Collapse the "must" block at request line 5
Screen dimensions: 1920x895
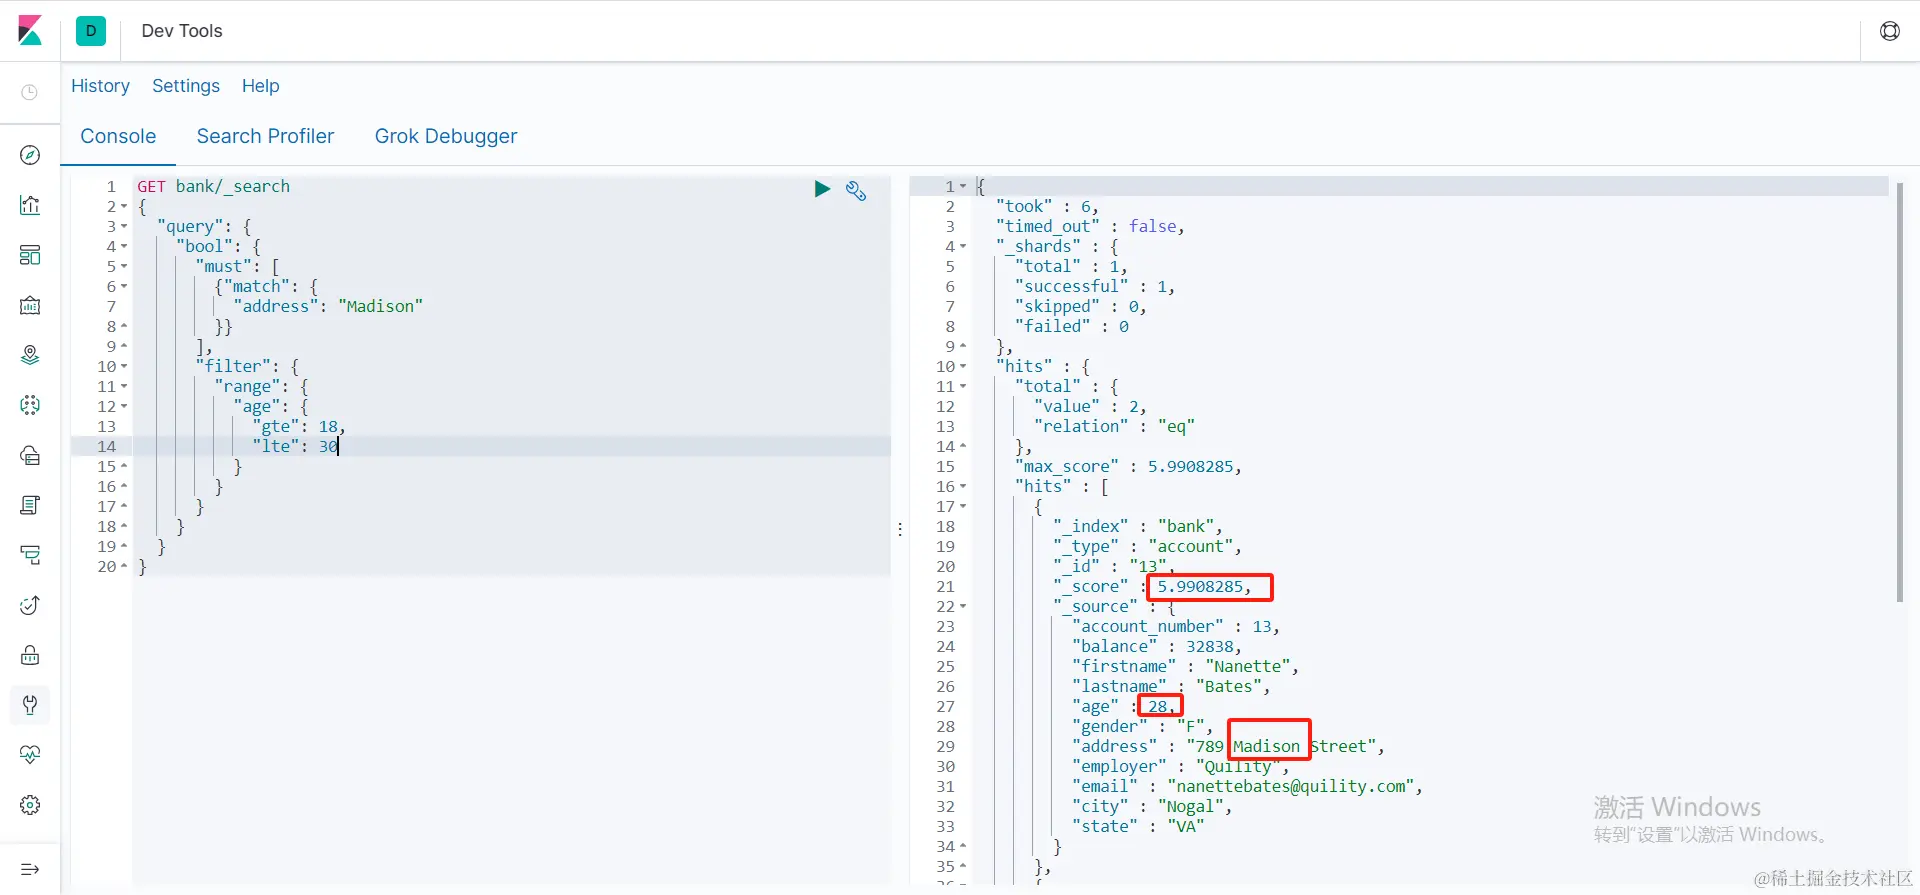pyautogui.click(x=124, y=267)
